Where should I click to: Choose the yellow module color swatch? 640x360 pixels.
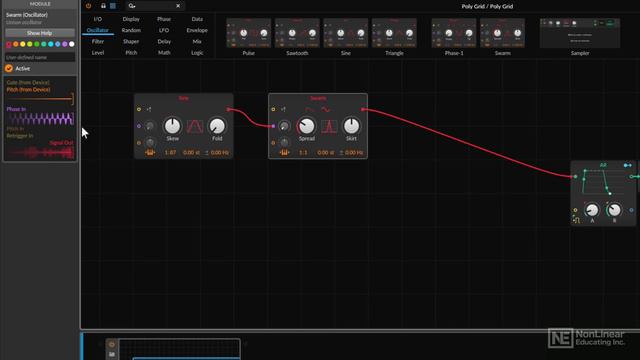point(23,44)
